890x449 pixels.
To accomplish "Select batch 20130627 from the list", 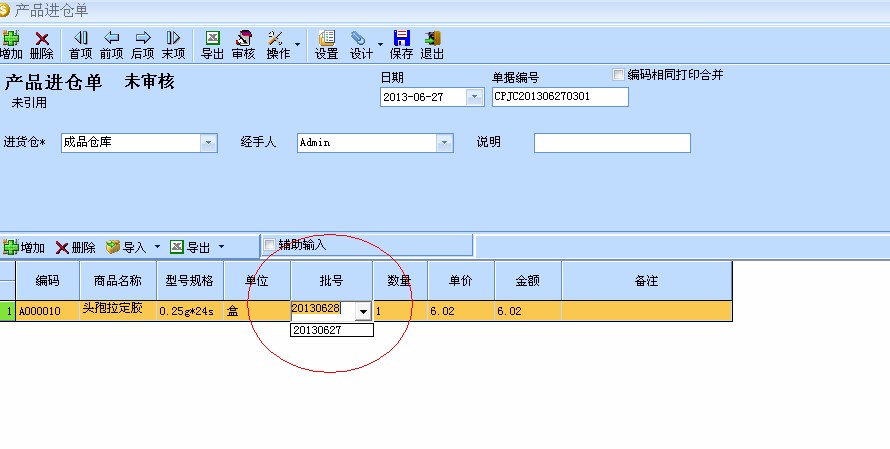I will [332, 330].
